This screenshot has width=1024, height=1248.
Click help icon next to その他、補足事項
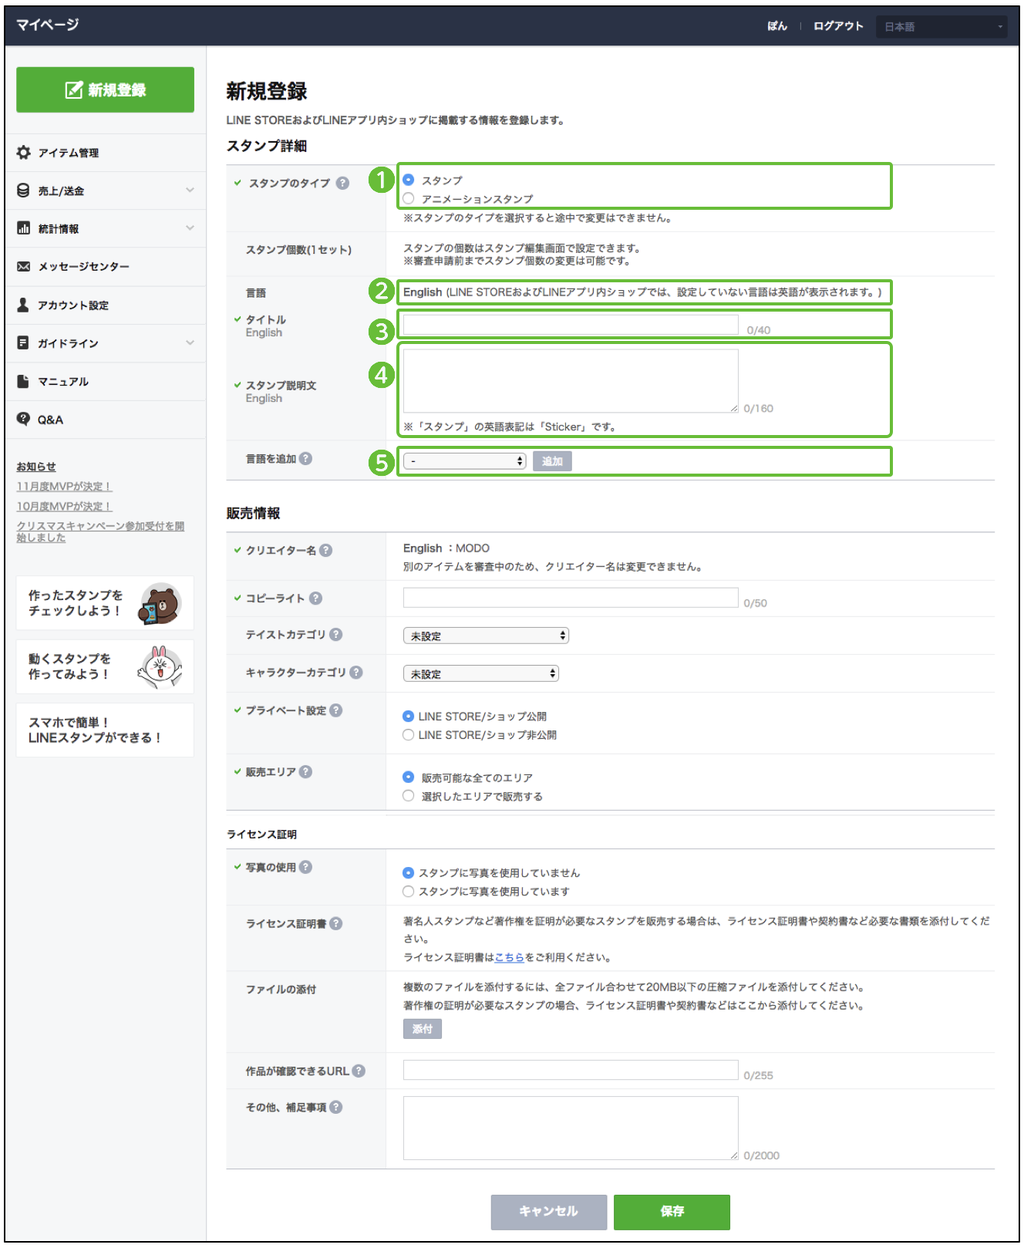click(336, 1107)
